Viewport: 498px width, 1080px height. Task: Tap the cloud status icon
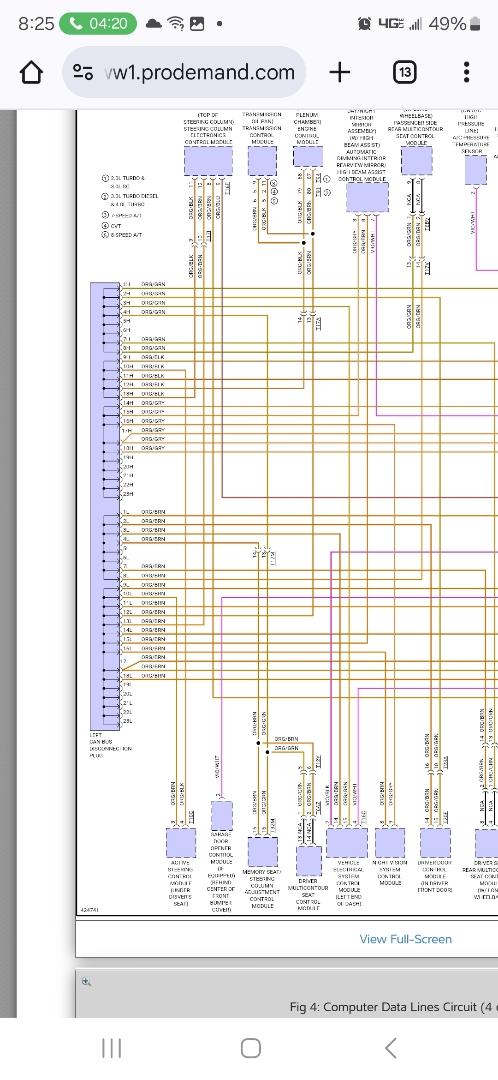pyautogui.click(x=154, y=24)
